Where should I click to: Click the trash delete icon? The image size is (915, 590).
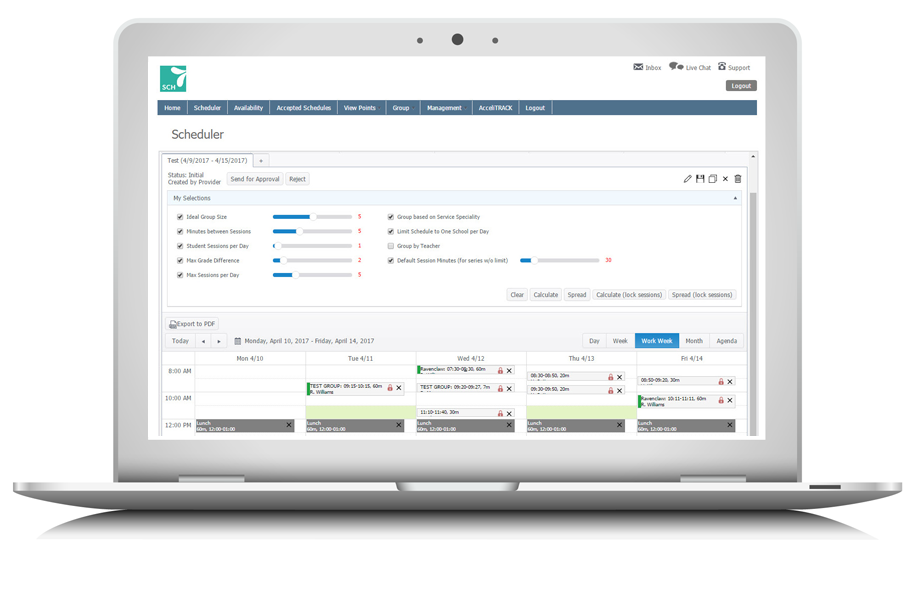pyautogui.click(x=738, y=179)
